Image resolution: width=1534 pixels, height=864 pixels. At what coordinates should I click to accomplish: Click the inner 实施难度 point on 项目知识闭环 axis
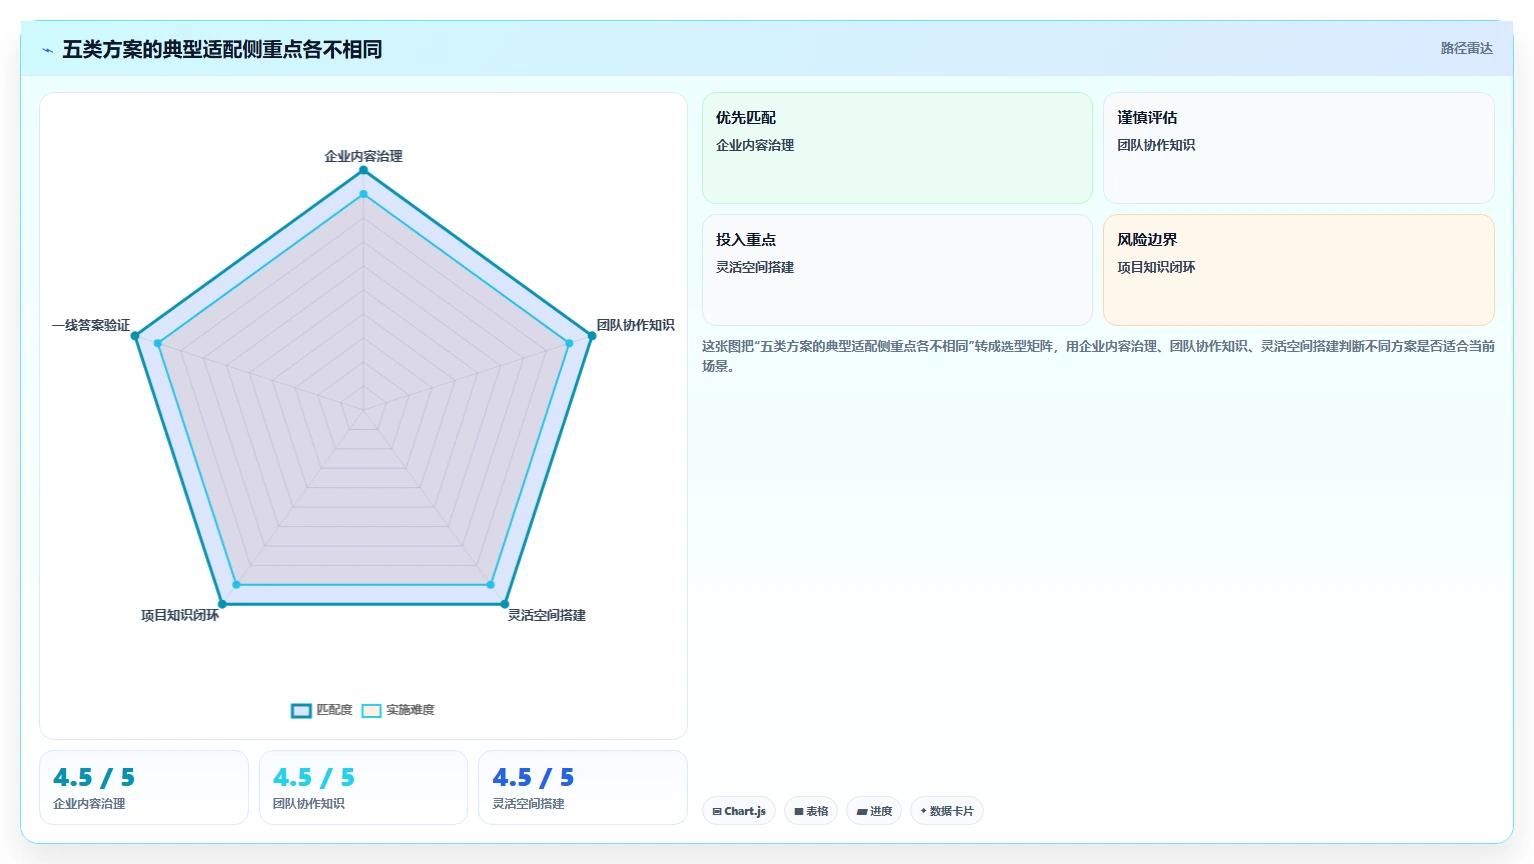click(x=236, y=584)
